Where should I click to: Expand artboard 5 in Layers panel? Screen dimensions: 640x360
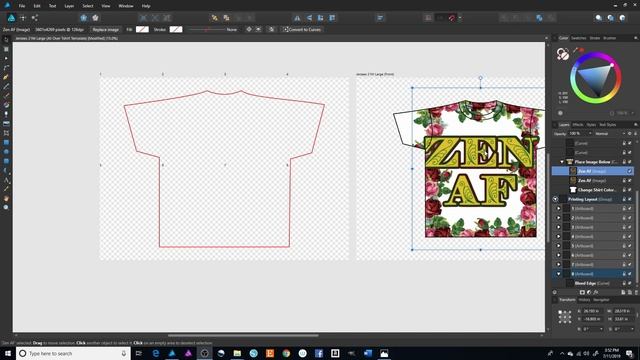pos(559,246)
